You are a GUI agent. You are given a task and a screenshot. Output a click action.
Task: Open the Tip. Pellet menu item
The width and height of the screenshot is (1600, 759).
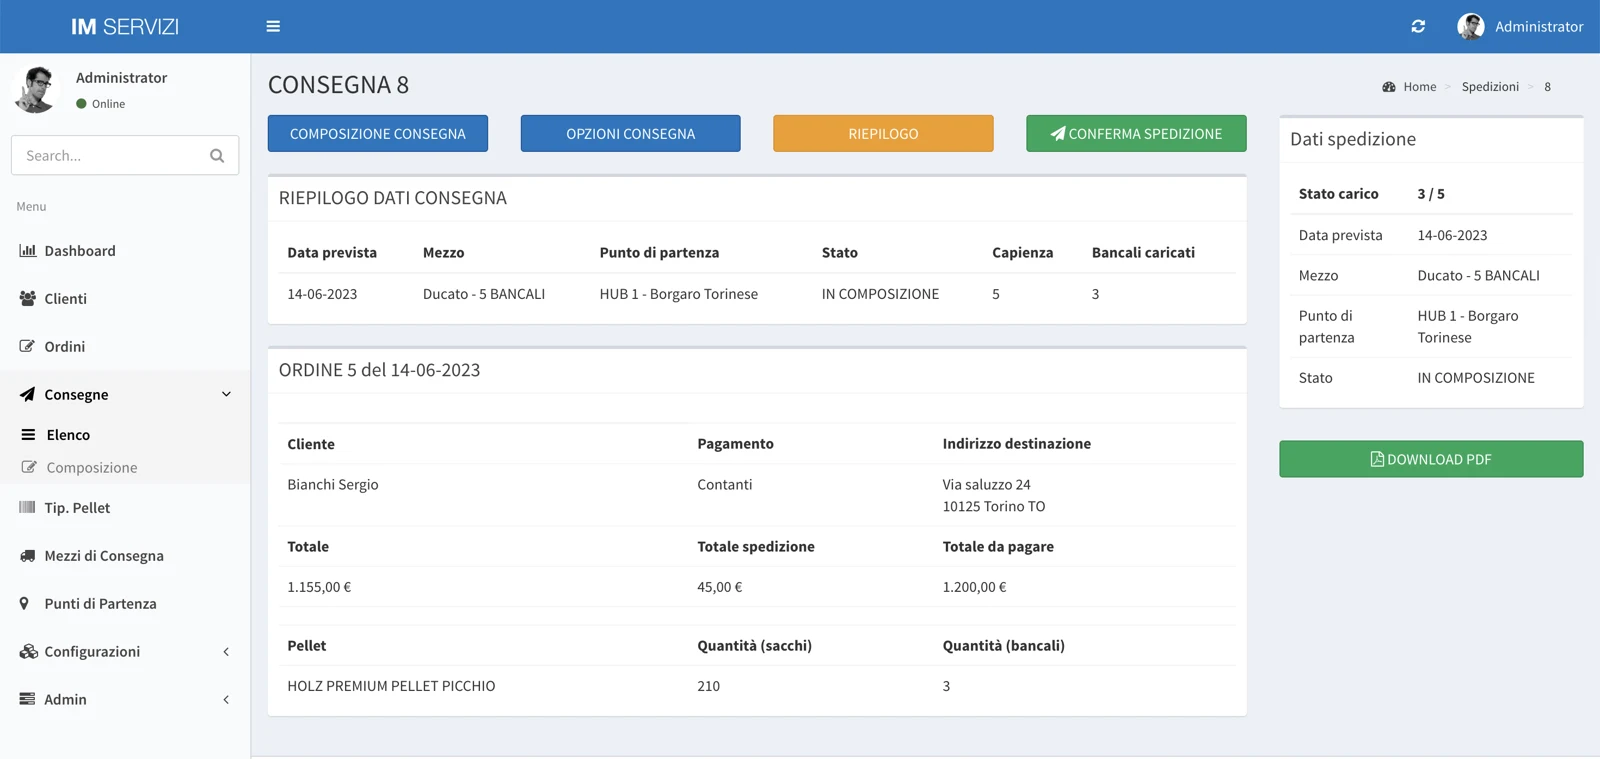click(125, 508)
